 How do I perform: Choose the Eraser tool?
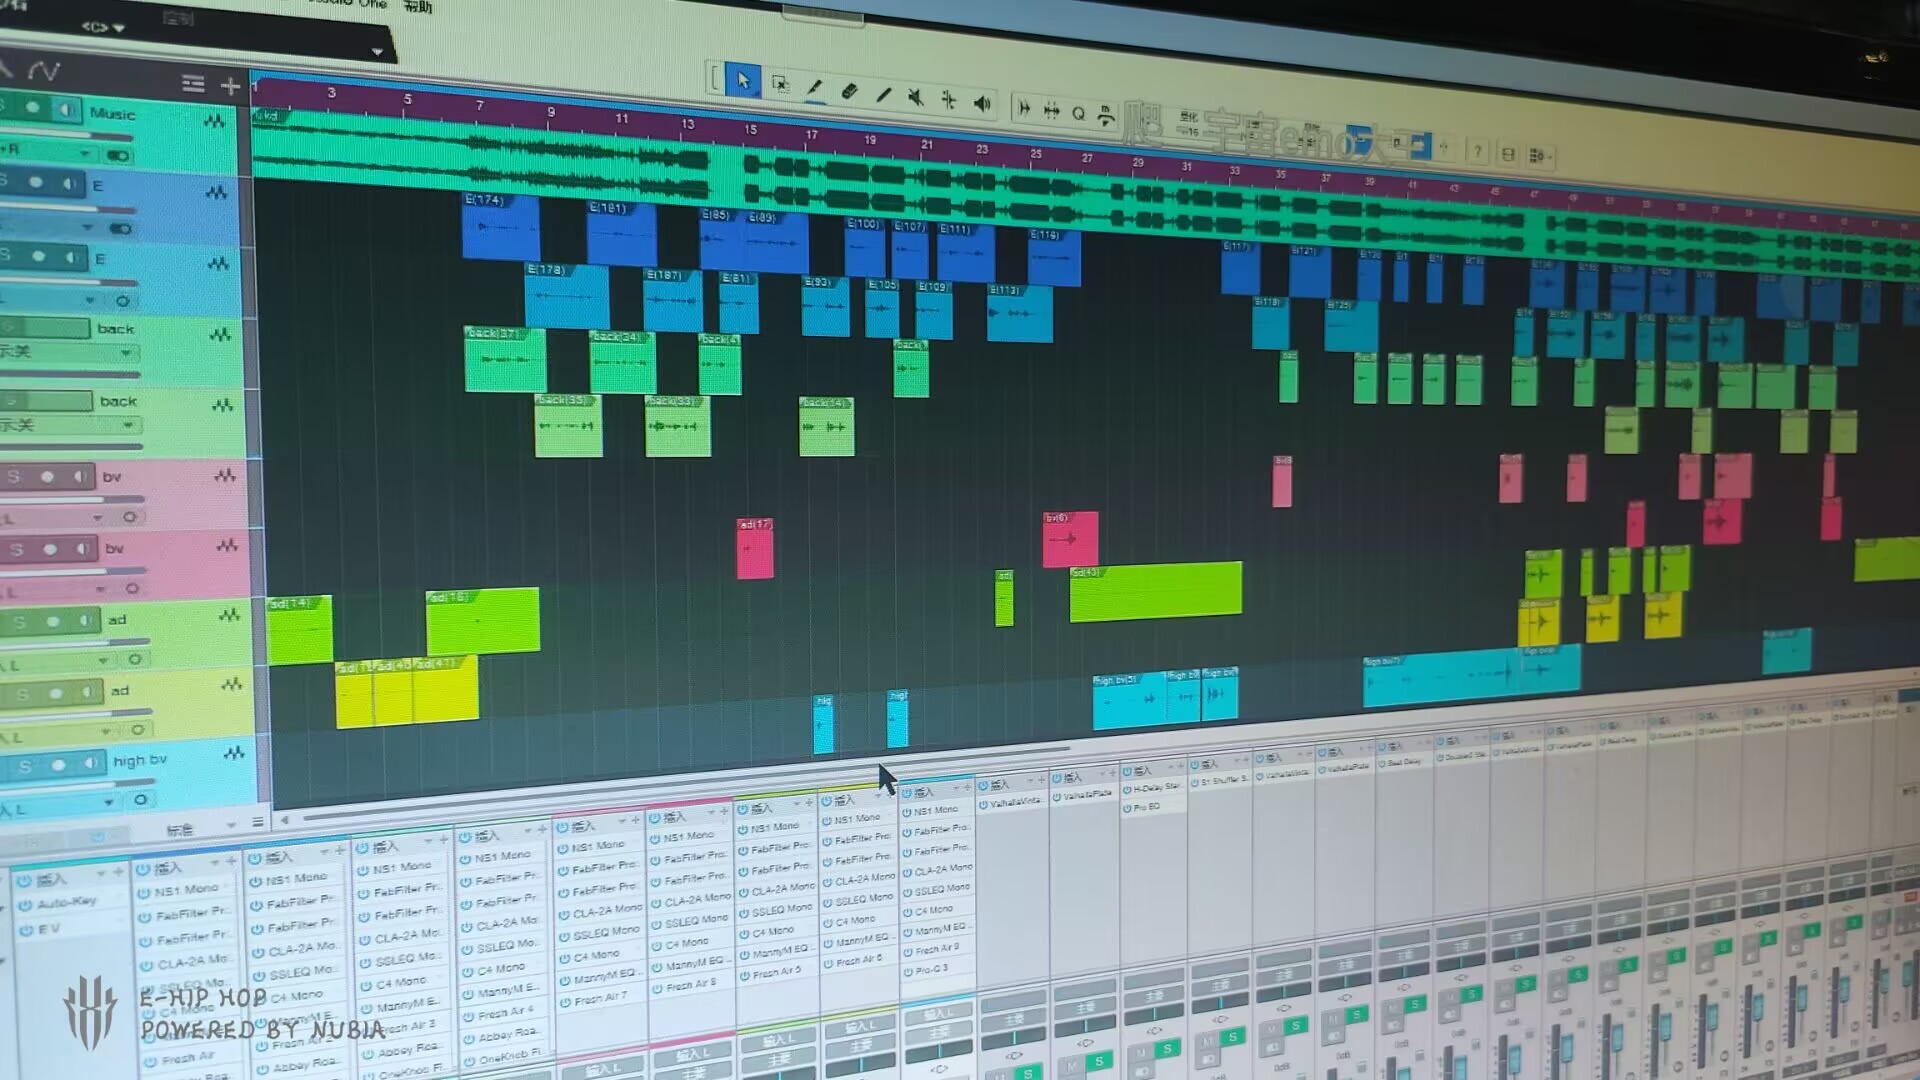(x=848, y=91)
